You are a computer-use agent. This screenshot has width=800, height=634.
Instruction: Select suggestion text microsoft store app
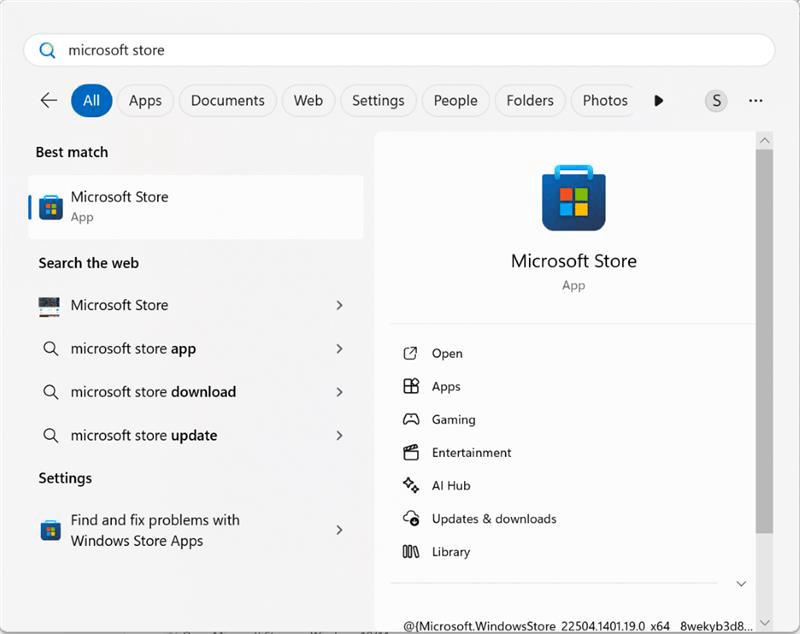point(133,349)
